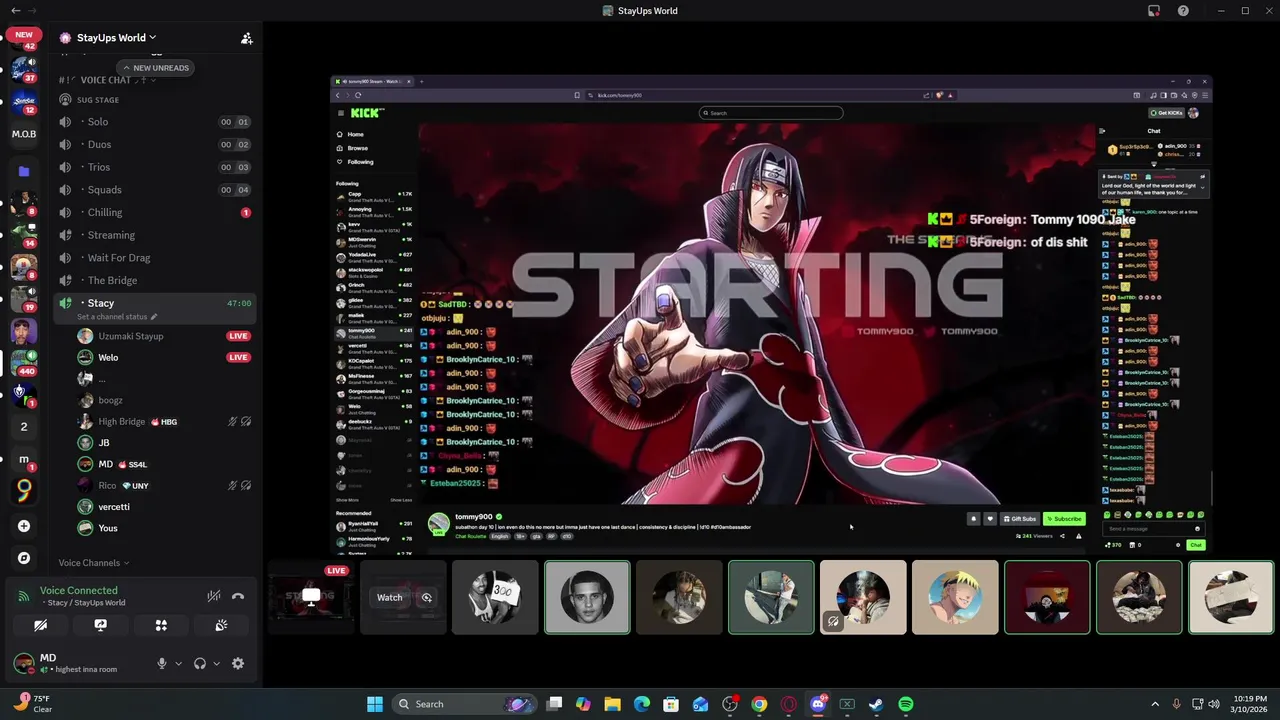Follow the channel with heart icon
This screenshot has width=1280, height=720.
[990, 519]
